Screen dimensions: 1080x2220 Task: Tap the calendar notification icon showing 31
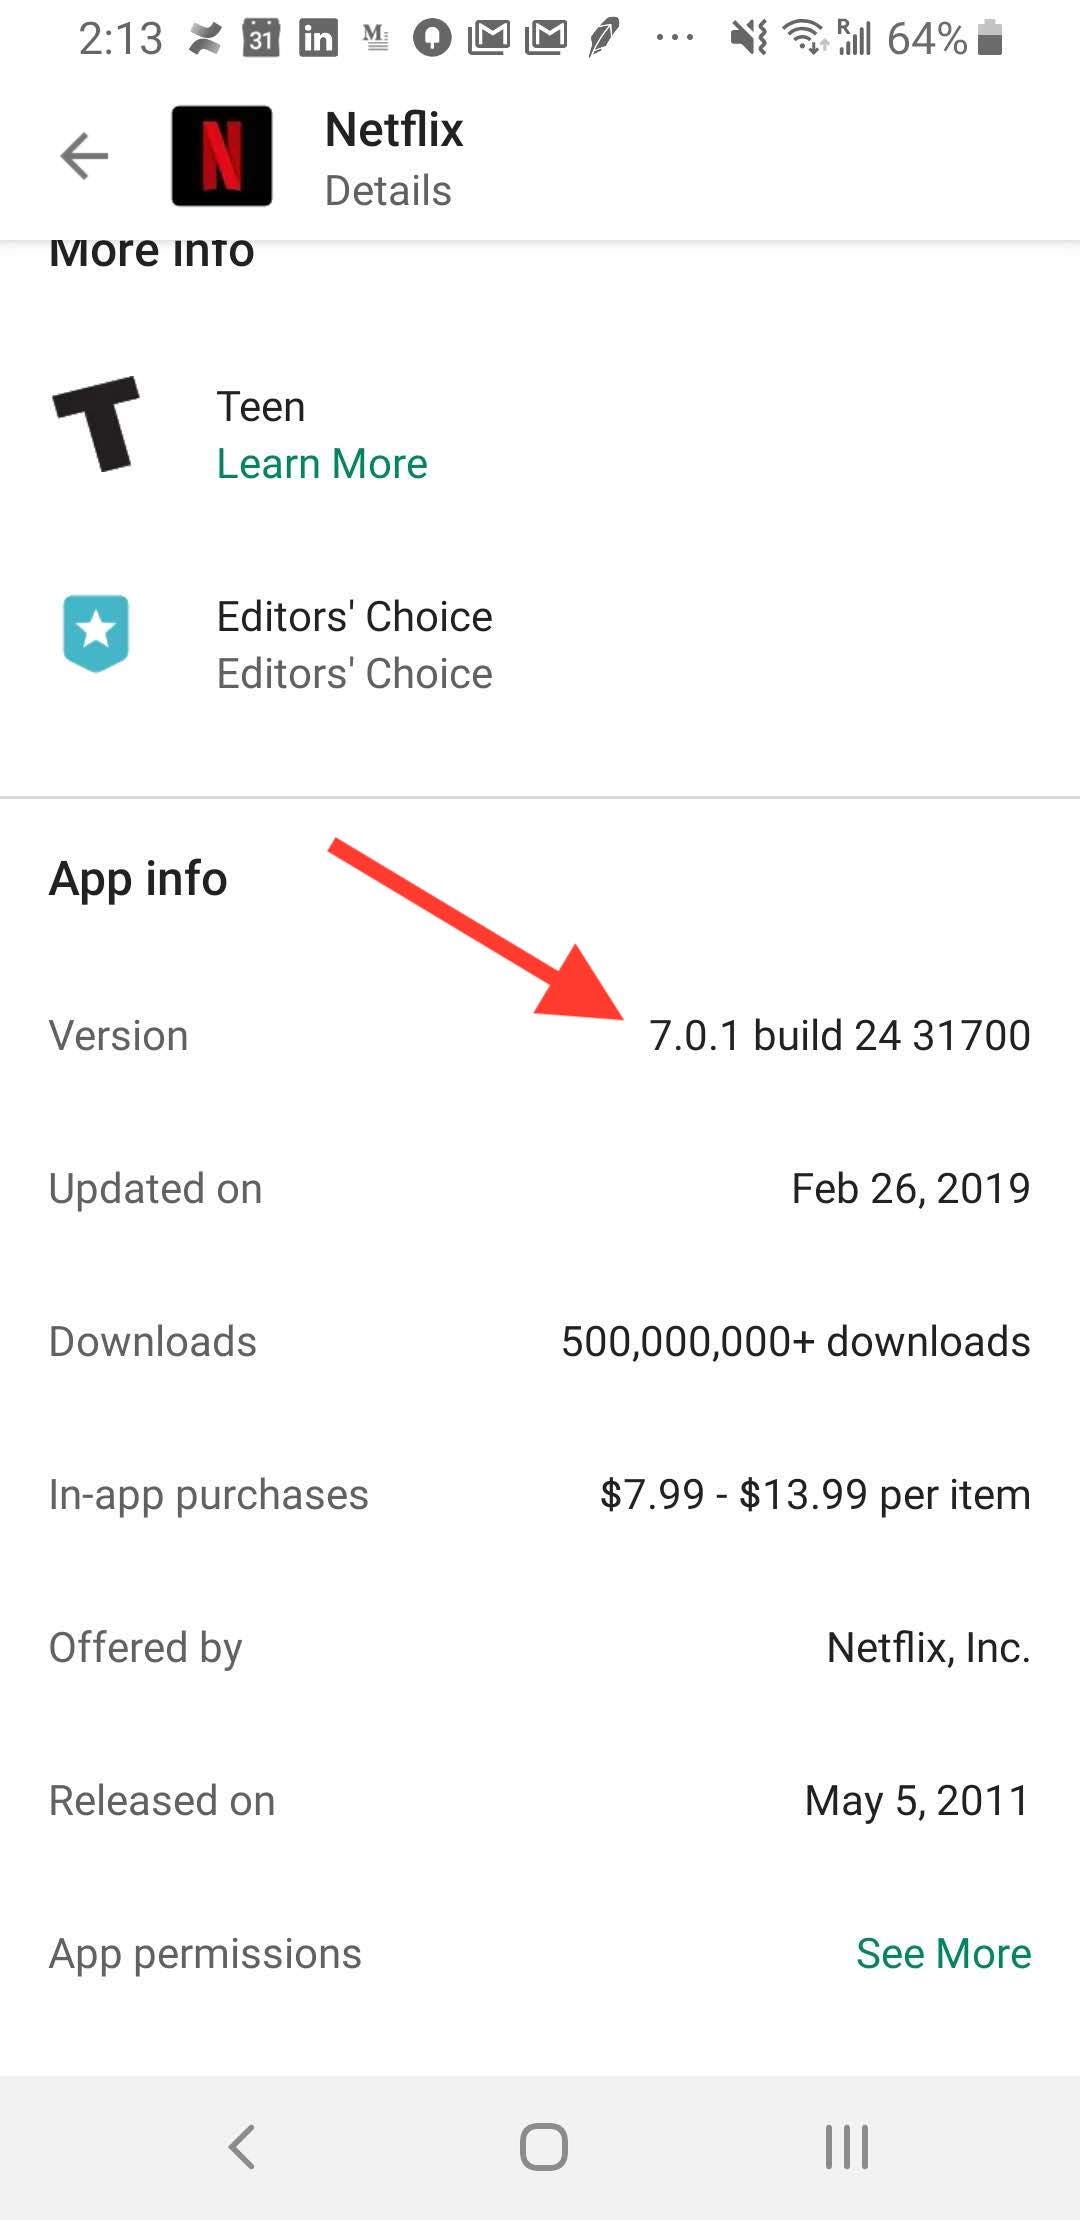point(261,38)
